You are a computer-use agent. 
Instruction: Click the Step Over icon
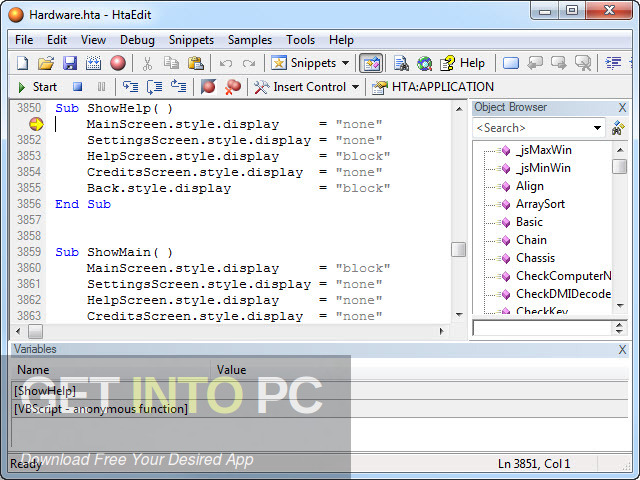[154, 87]
